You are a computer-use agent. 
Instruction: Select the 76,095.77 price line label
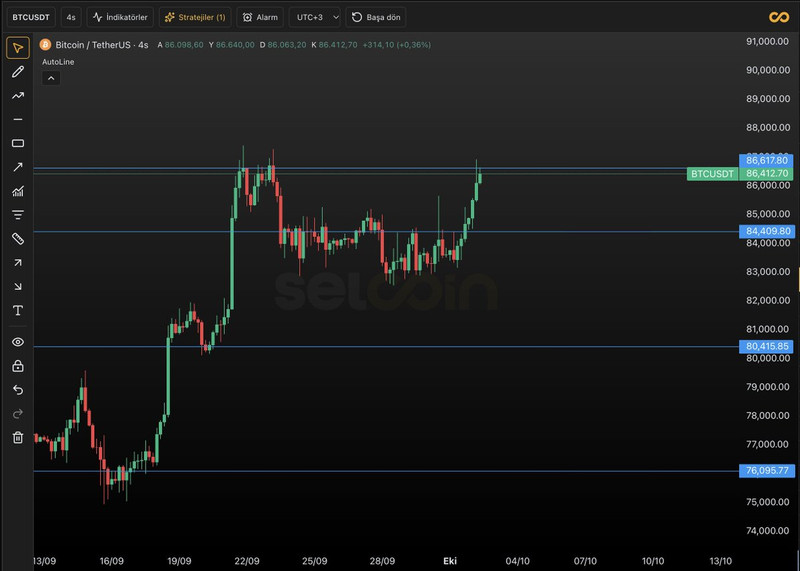coord(767,470)
